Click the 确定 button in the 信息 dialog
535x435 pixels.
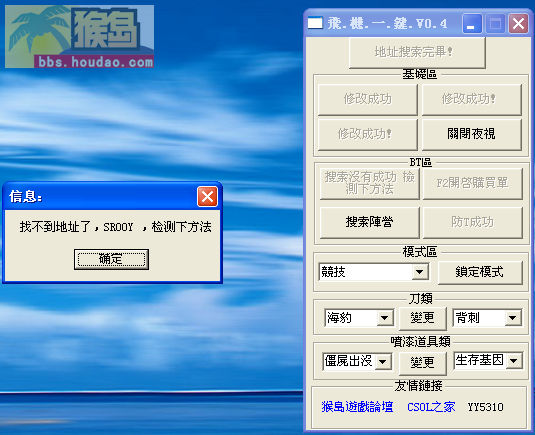click(x=111, y=259)
